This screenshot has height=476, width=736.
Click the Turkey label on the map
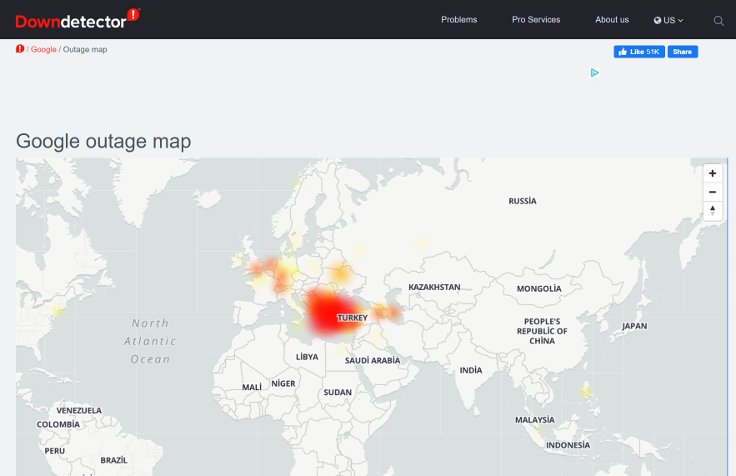(353, 318)
